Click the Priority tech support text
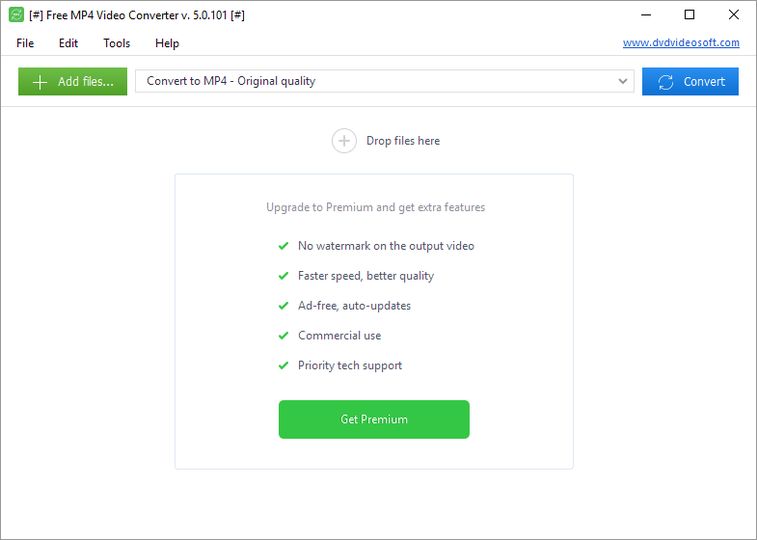757x540 pixels. coord(350,365)
